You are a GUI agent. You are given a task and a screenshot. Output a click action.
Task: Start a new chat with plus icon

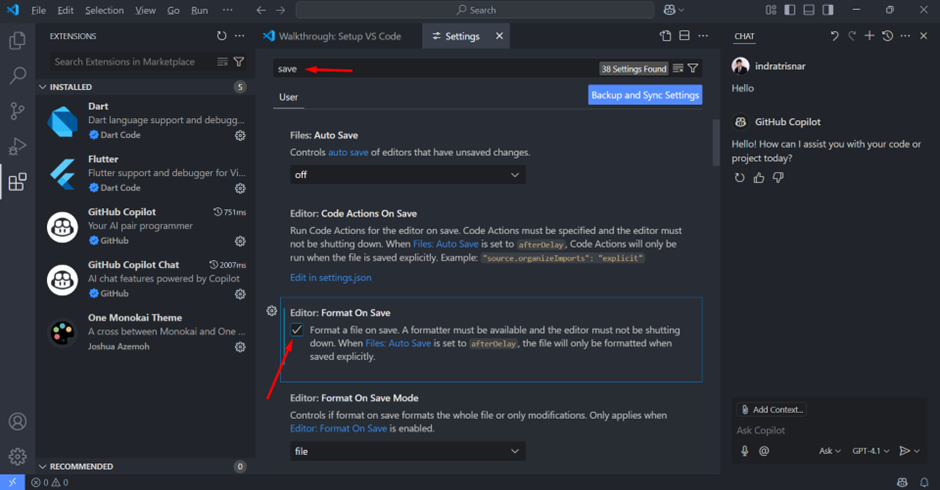(x=869, y=36)
